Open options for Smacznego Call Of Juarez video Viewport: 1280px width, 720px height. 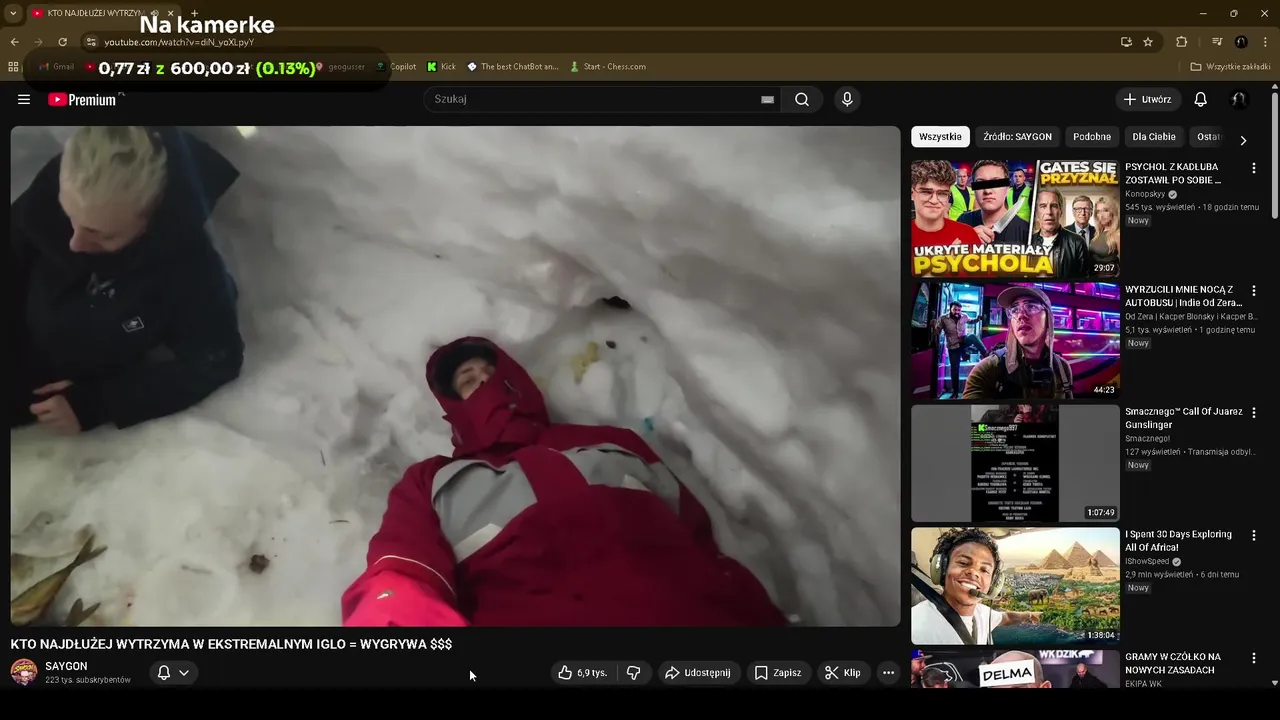1253,413
